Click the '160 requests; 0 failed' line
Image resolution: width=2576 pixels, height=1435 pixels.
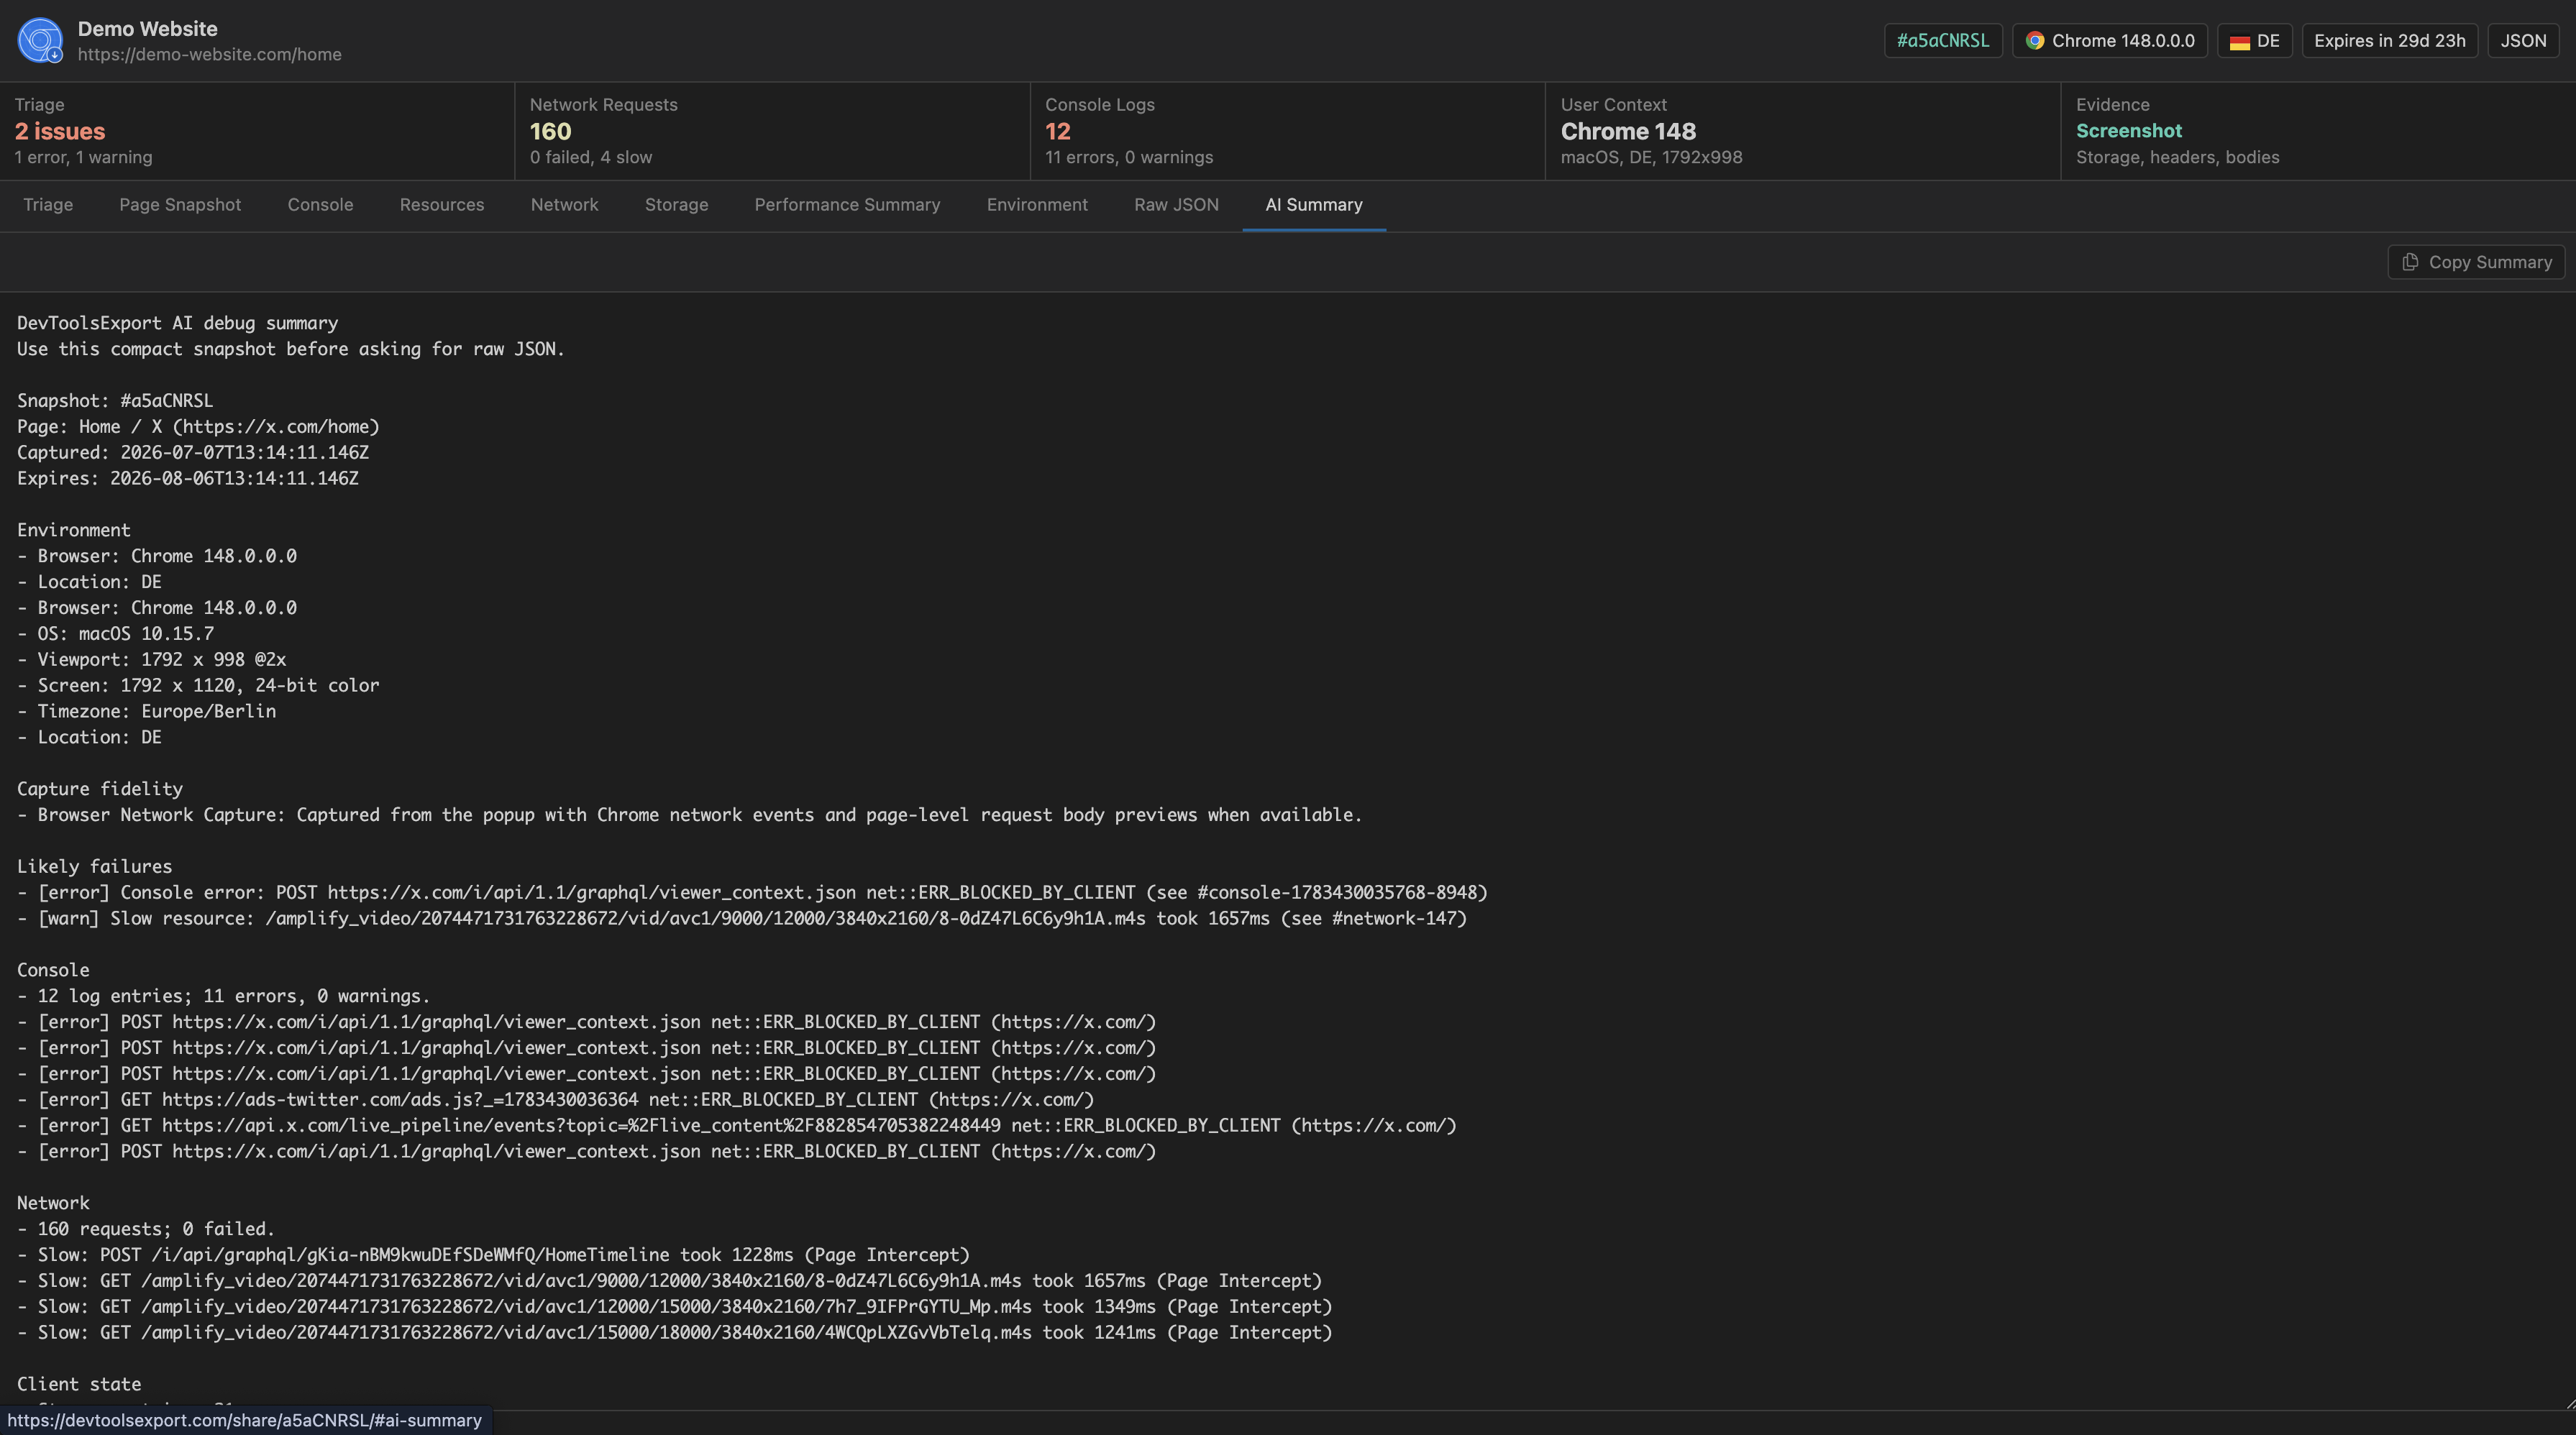click(146, 1229)
